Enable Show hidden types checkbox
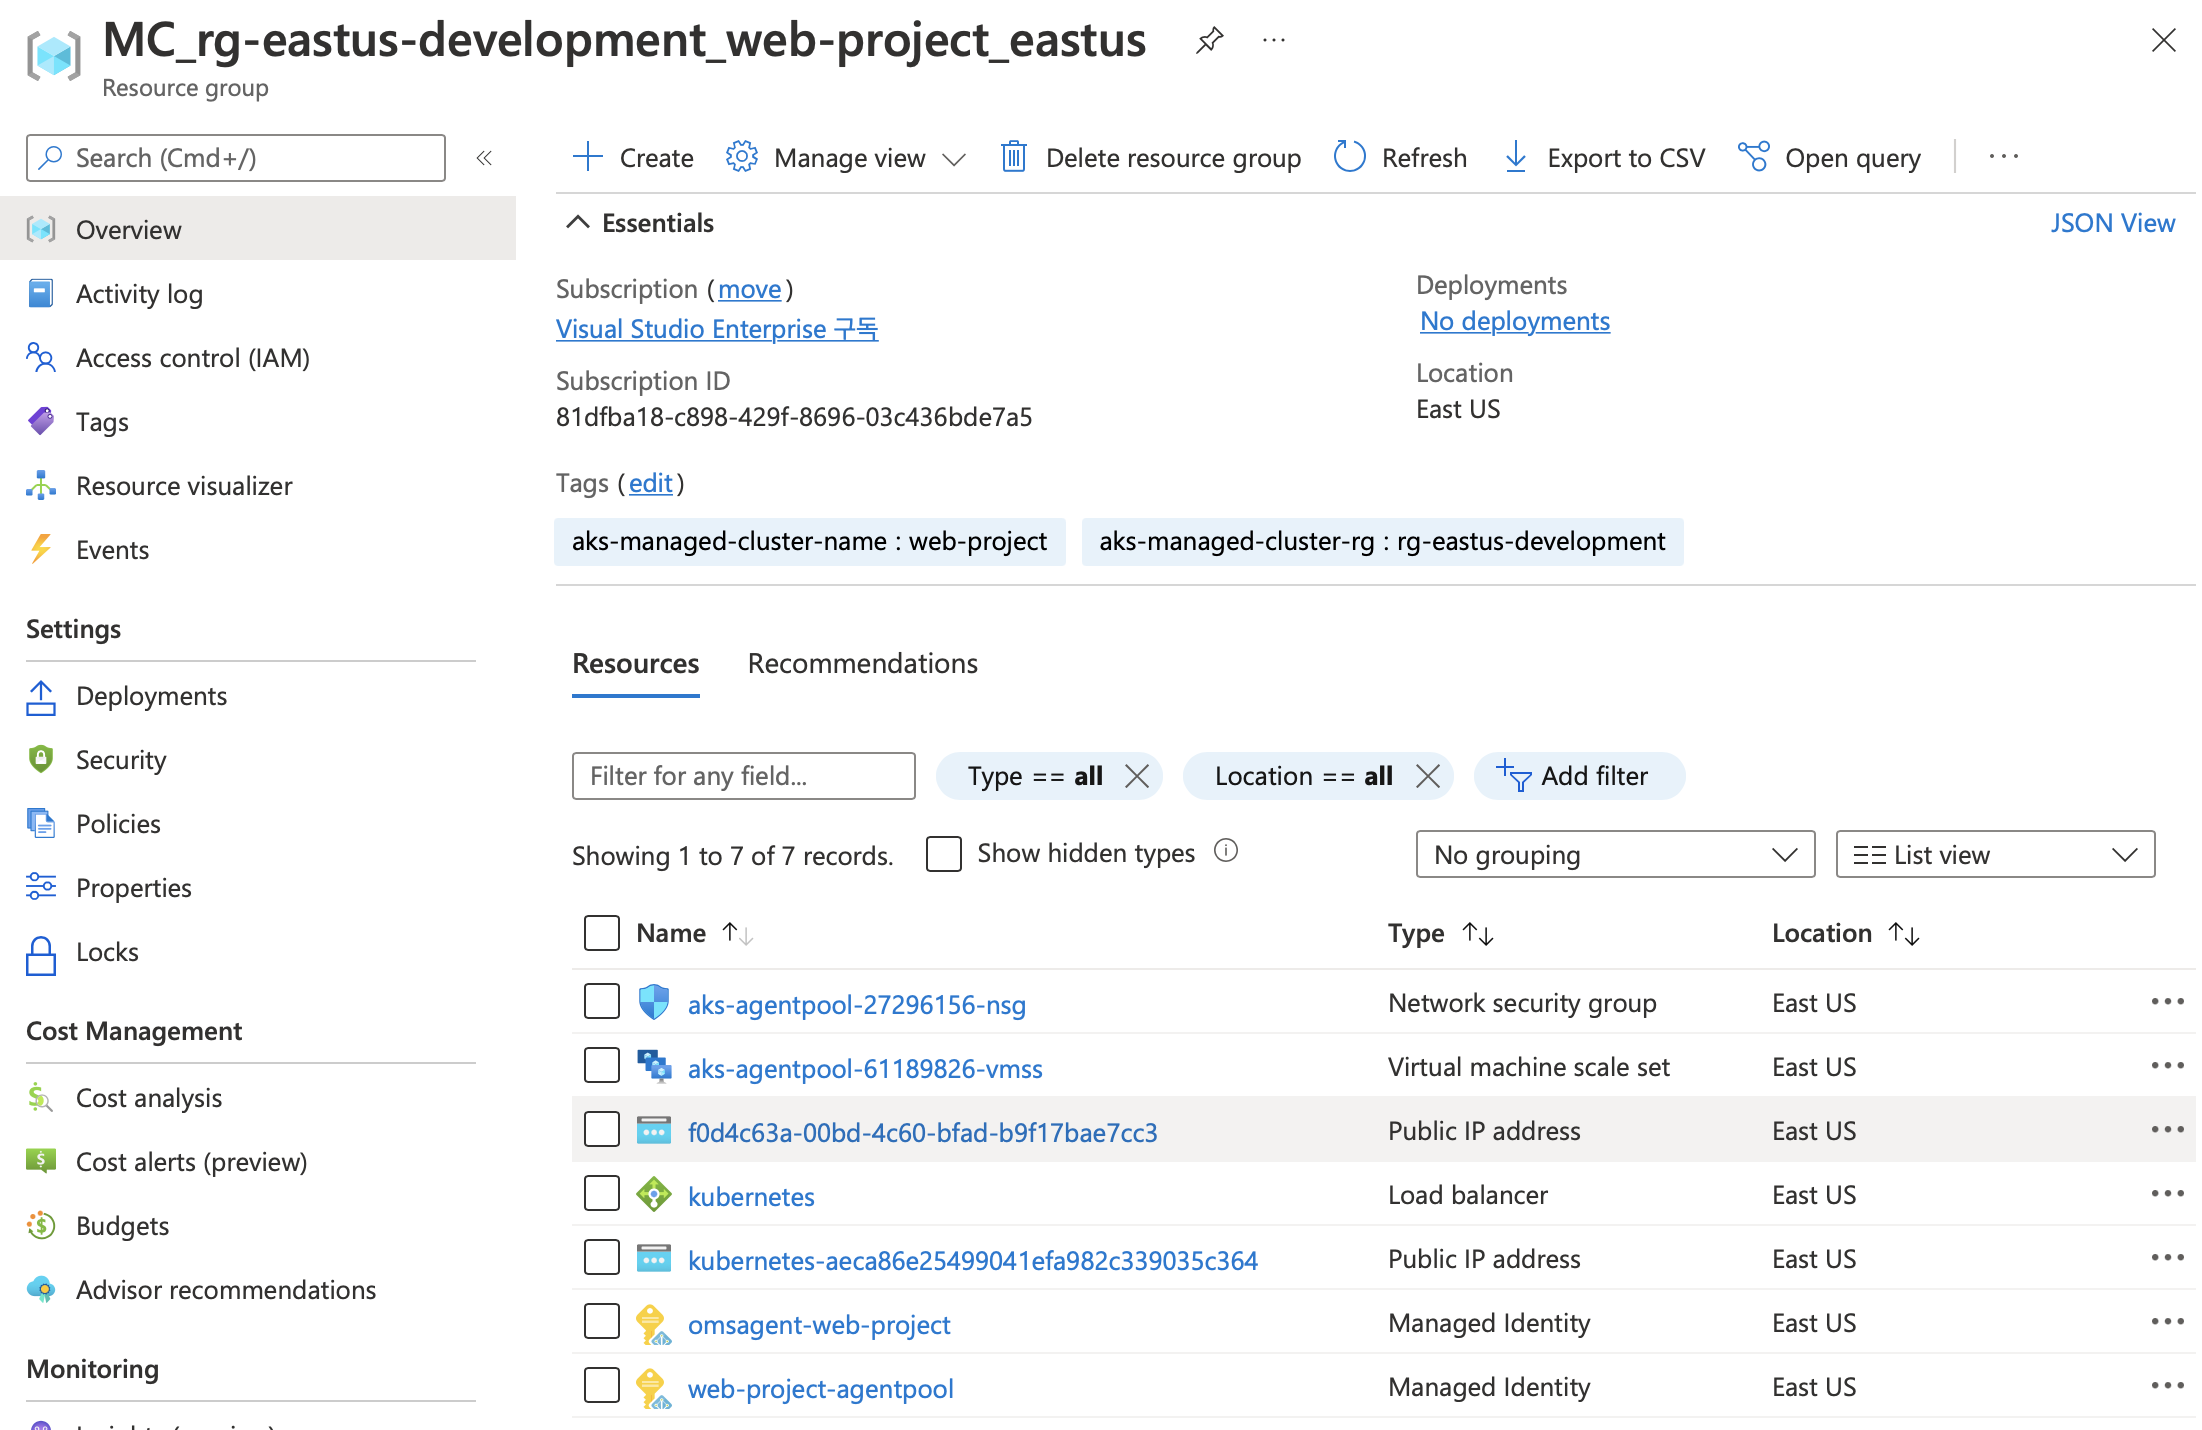Image resolution: width=2202 pixels, height=1430 pixels. [943, 854]
